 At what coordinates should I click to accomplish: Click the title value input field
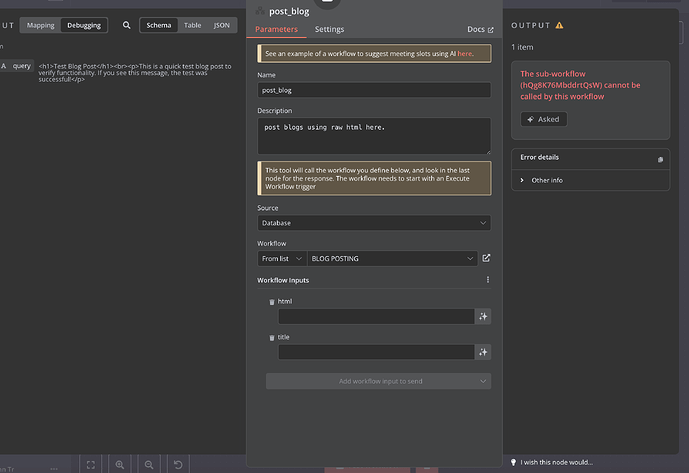376,352
